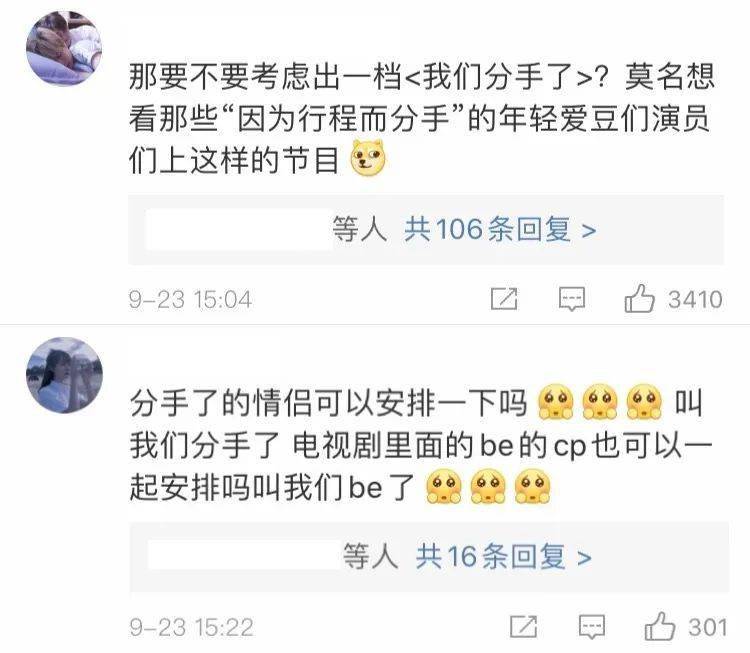750x653 pixels.
Task: Tap the doge emoji in first comment
Action: [368, 158]
